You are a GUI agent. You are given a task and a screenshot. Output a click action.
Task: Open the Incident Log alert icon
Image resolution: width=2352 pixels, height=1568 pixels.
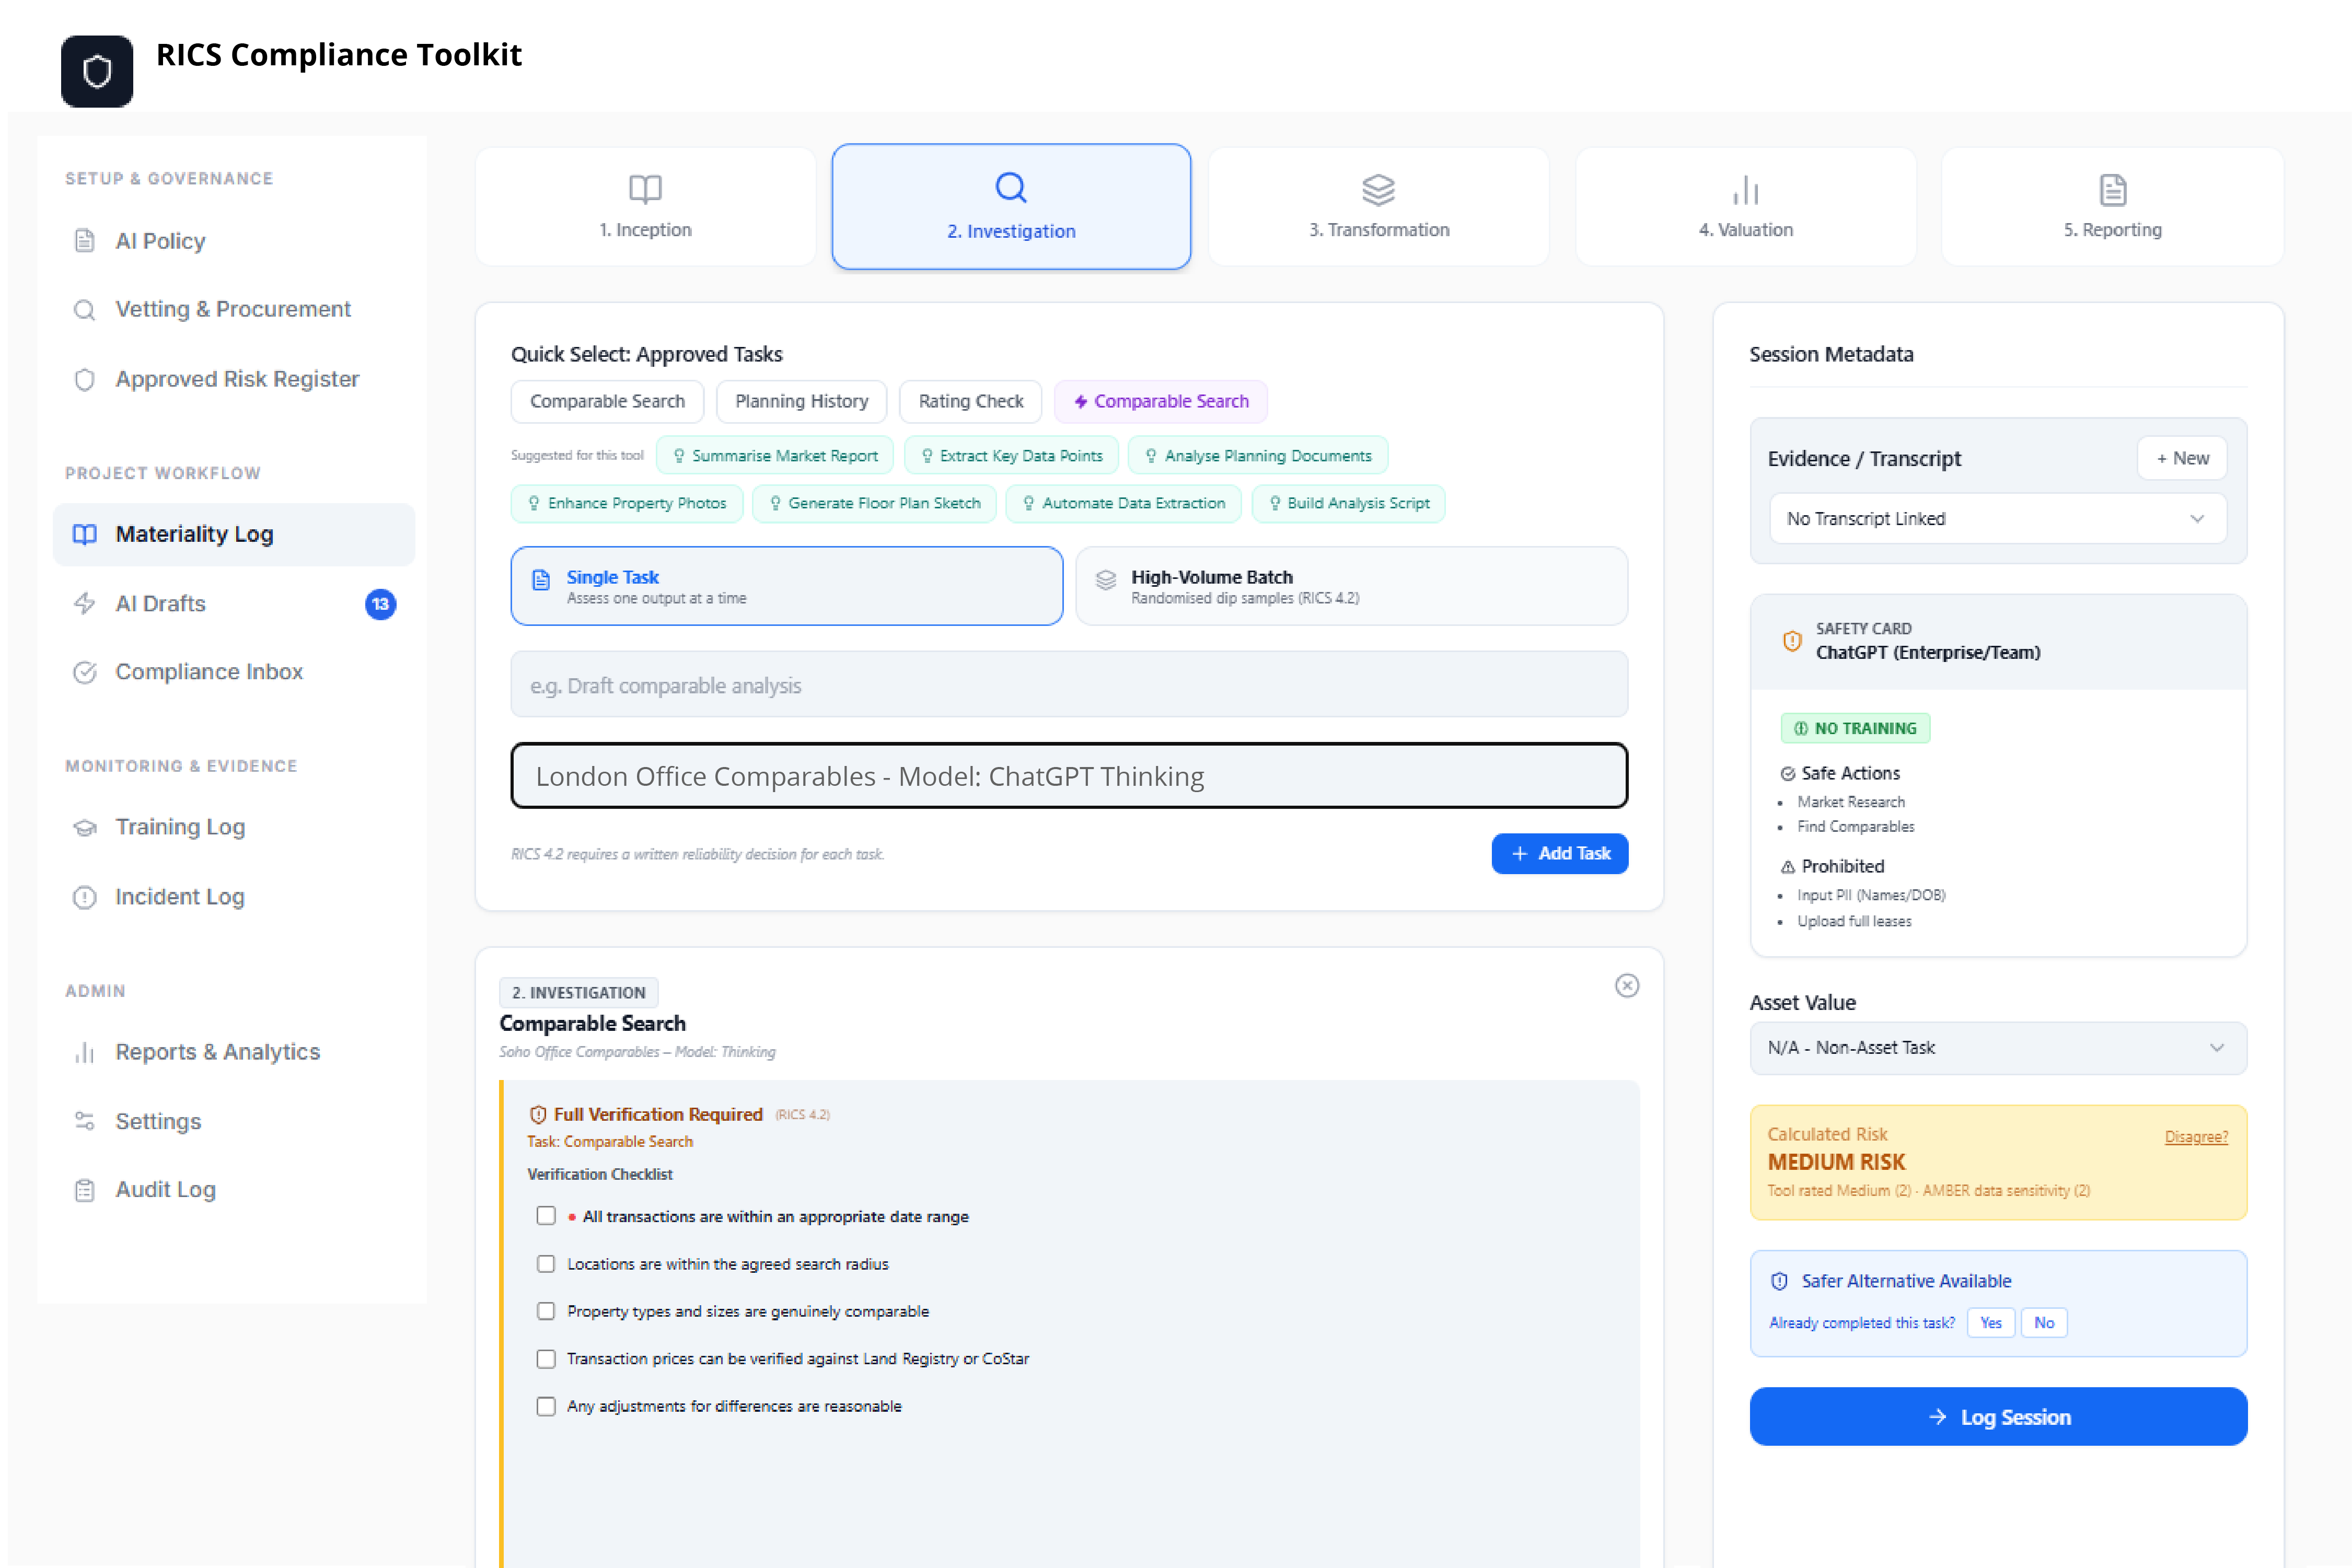coord(85,897)
